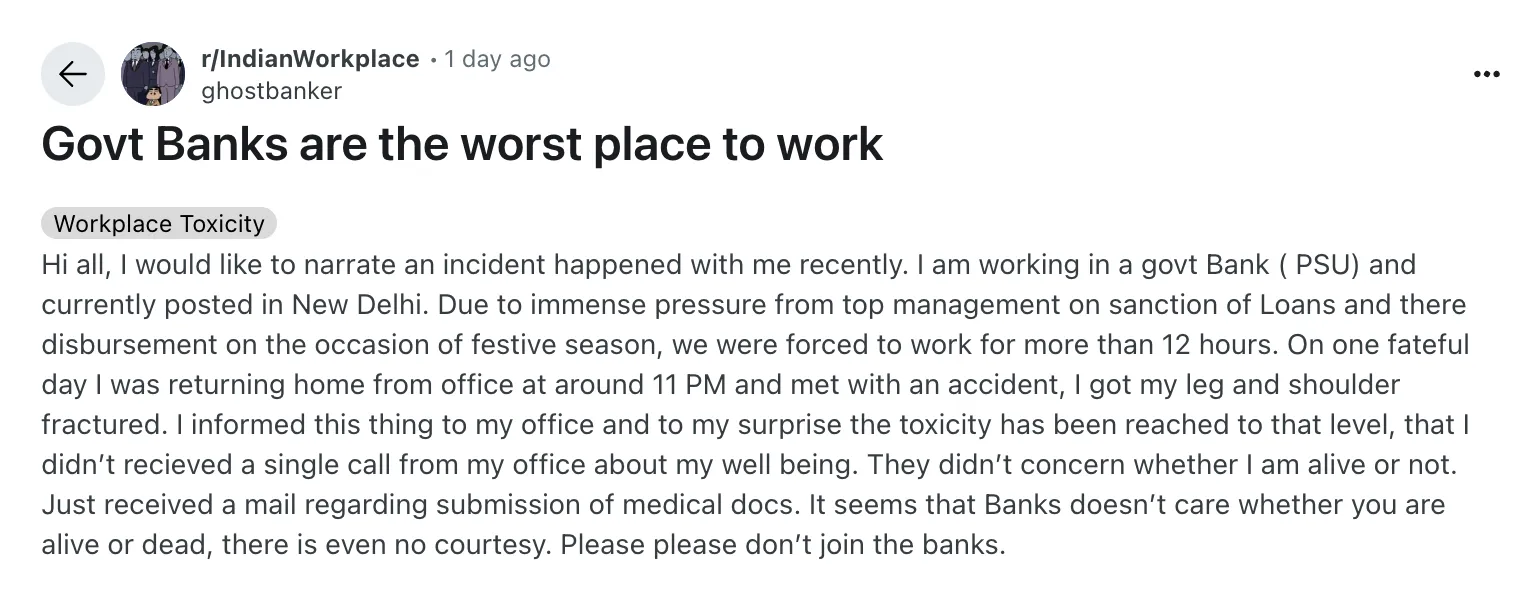Screen dimensions: 1526x604
Task: Click the back arrow button
Action: (x=72, y=74)
